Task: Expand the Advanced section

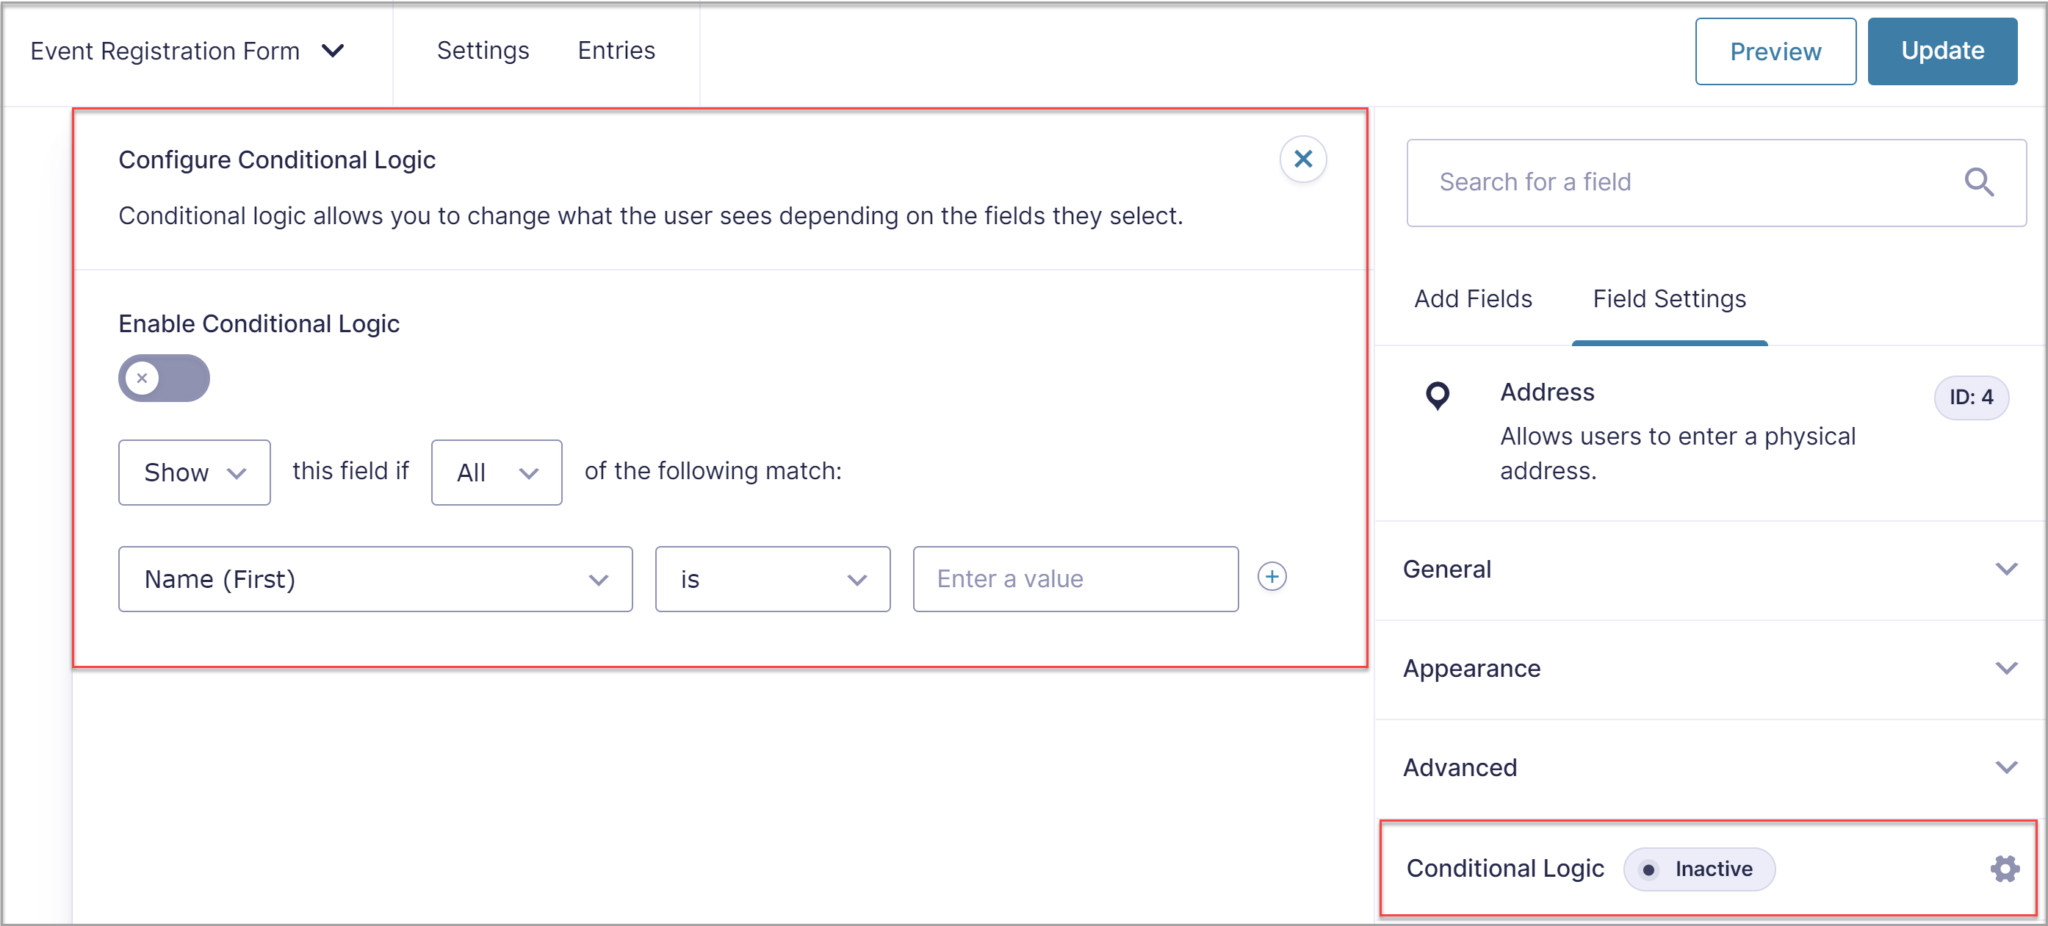Action: tap(2007, 767)
